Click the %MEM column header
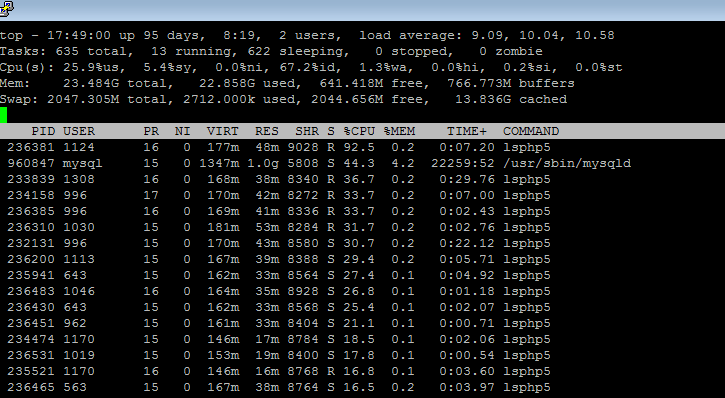This screenshot has height=398, width=725. (x=399, y=131)
